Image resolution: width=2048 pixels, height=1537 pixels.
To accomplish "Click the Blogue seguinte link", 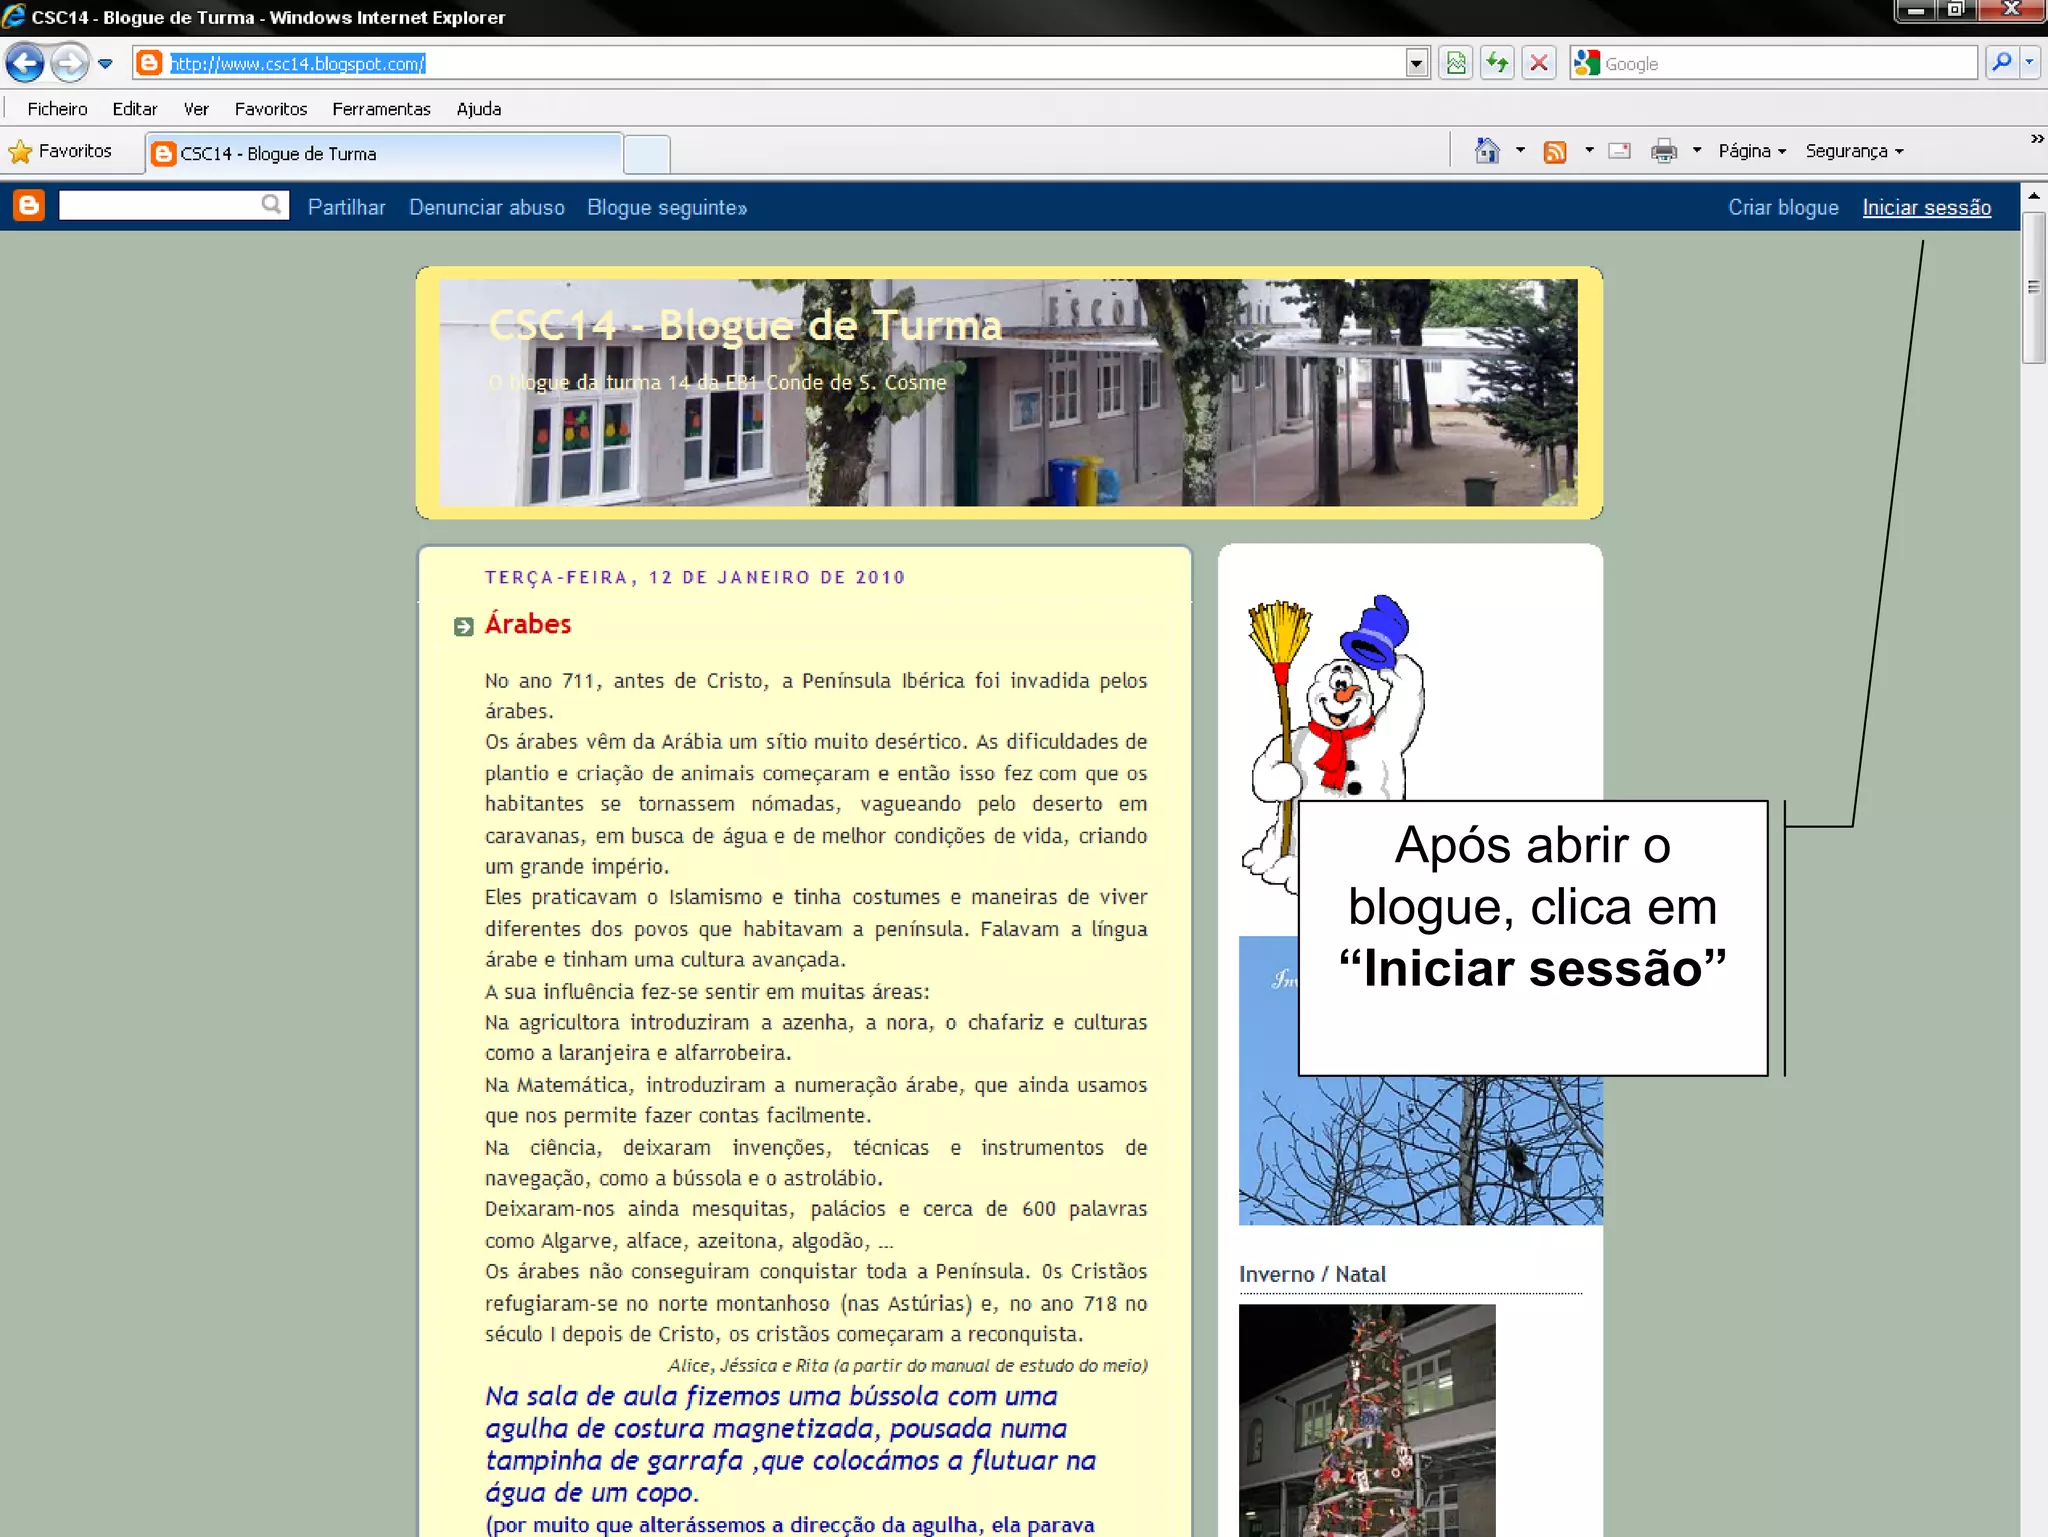I will (x=666, y=207).
